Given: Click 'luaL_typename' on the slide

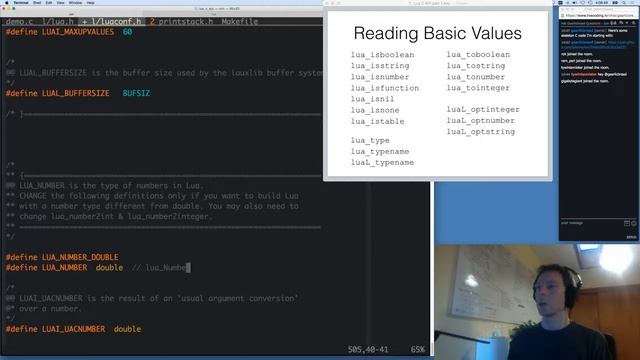Looking at the screenshot, I should point(382,162).
